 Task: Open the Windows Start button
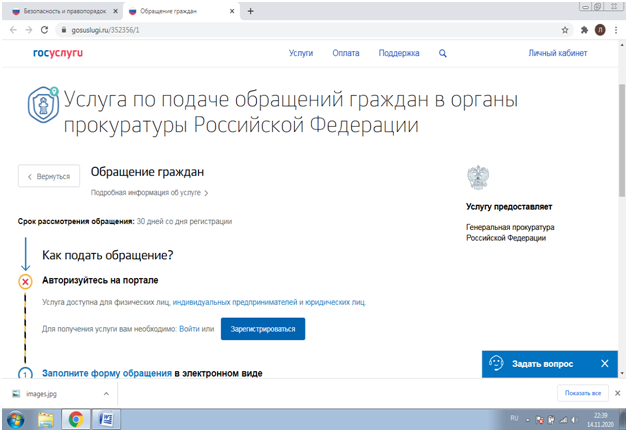click(15, 420)
